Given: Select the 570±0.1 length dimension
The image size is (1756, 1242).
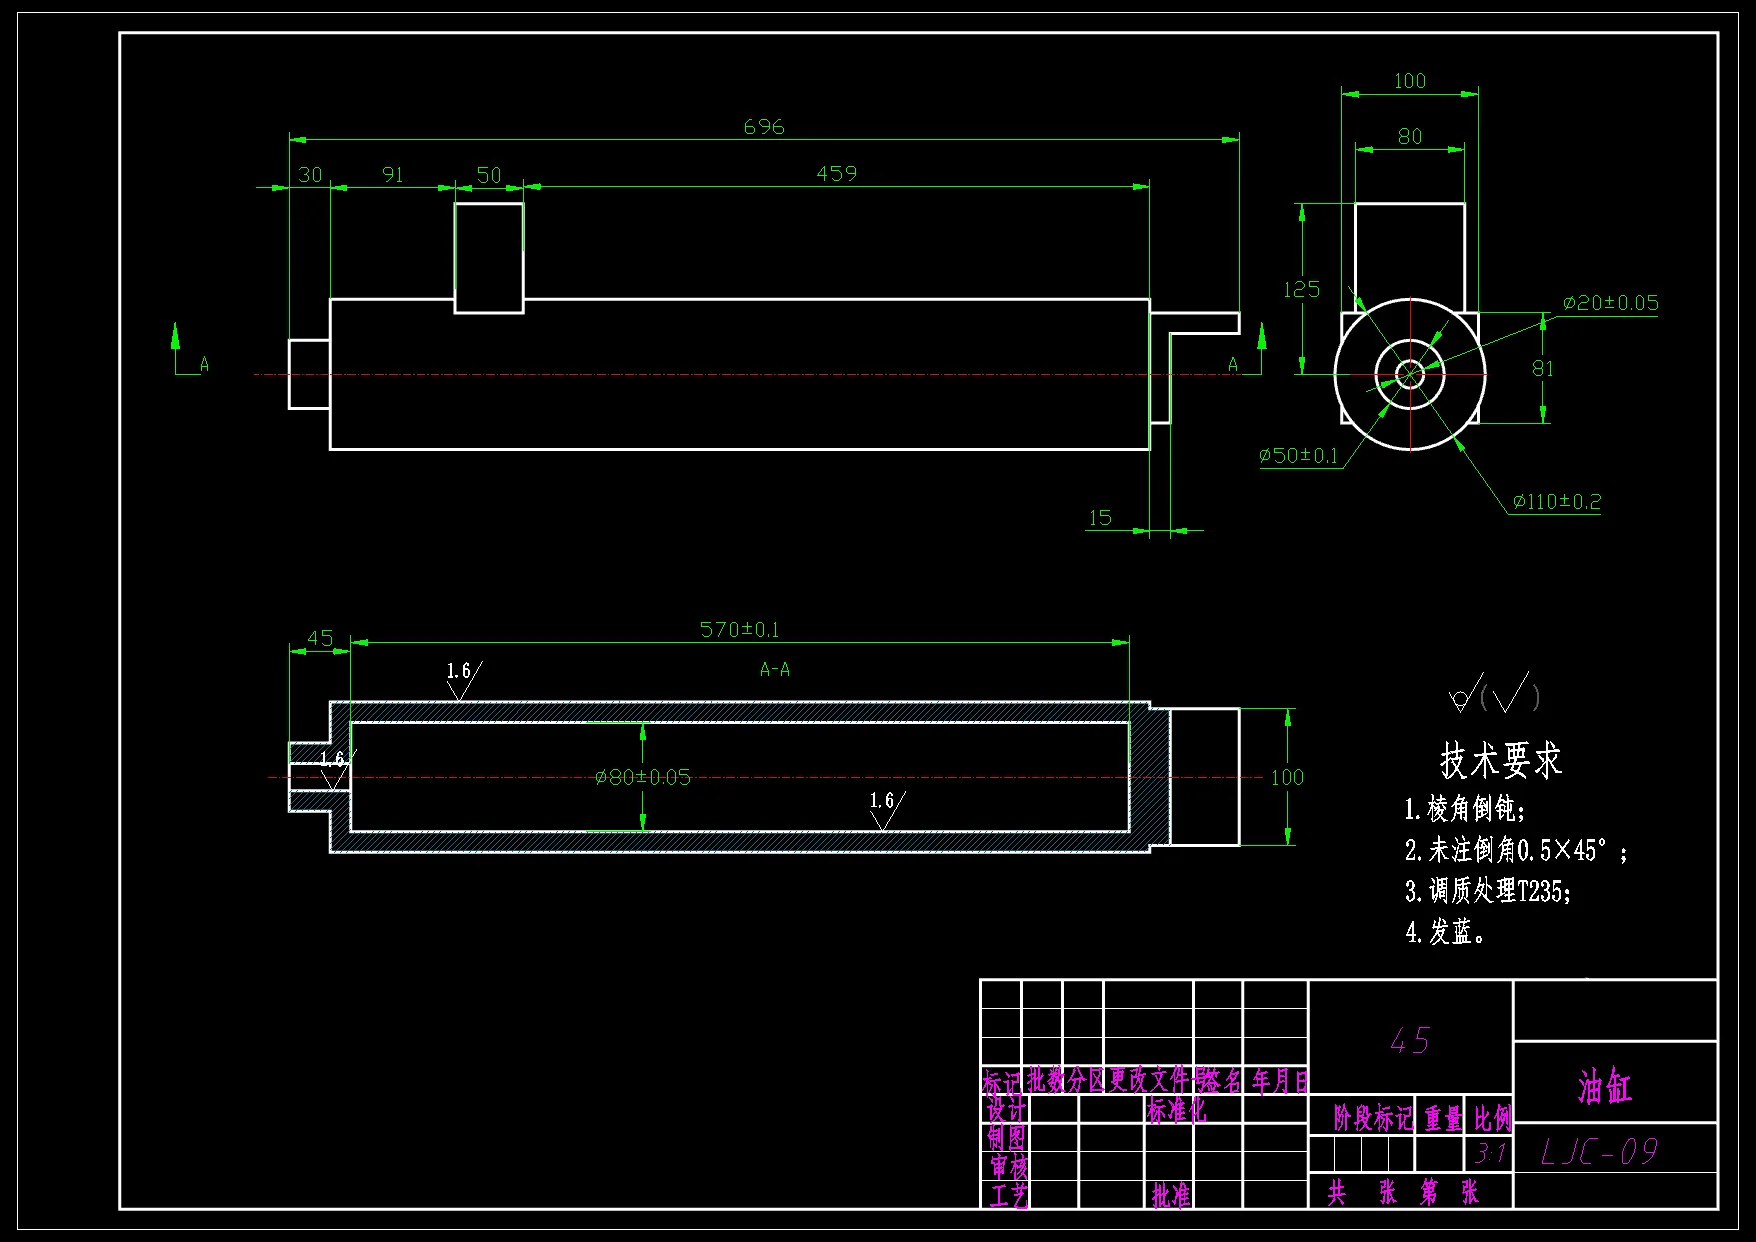Looking at the screenshot, I should pos(739,630).
